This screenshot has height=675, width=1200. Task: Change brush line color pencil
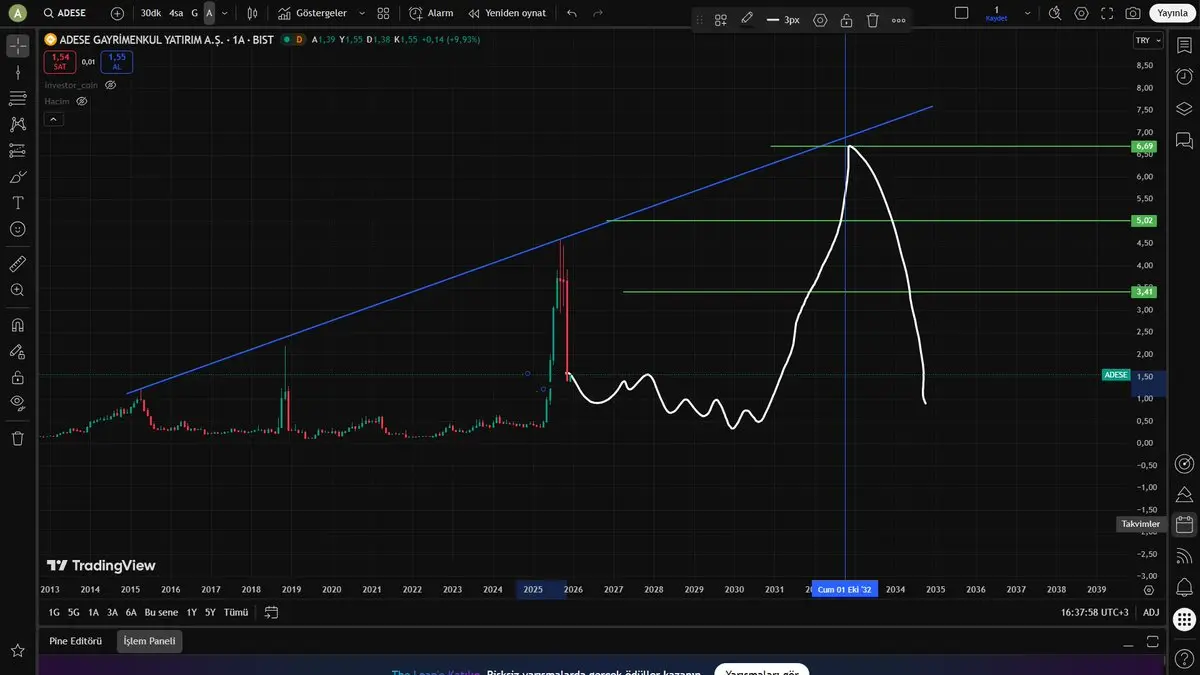point(747,19)
